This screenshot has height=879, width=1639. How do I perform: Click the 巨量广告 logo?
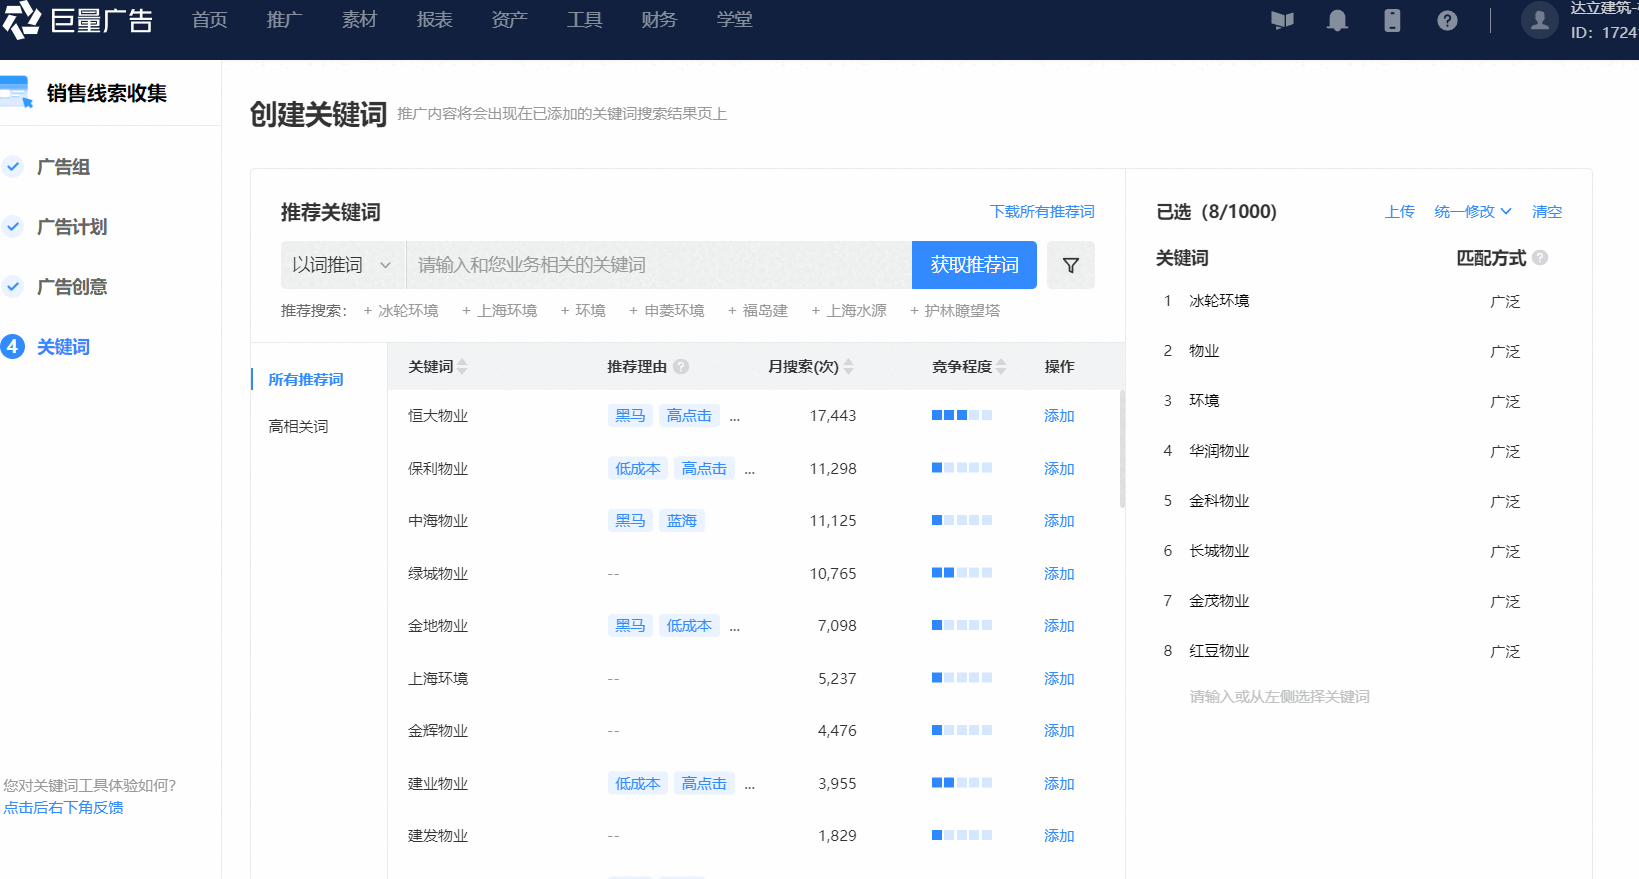click(x=78, y=21)
